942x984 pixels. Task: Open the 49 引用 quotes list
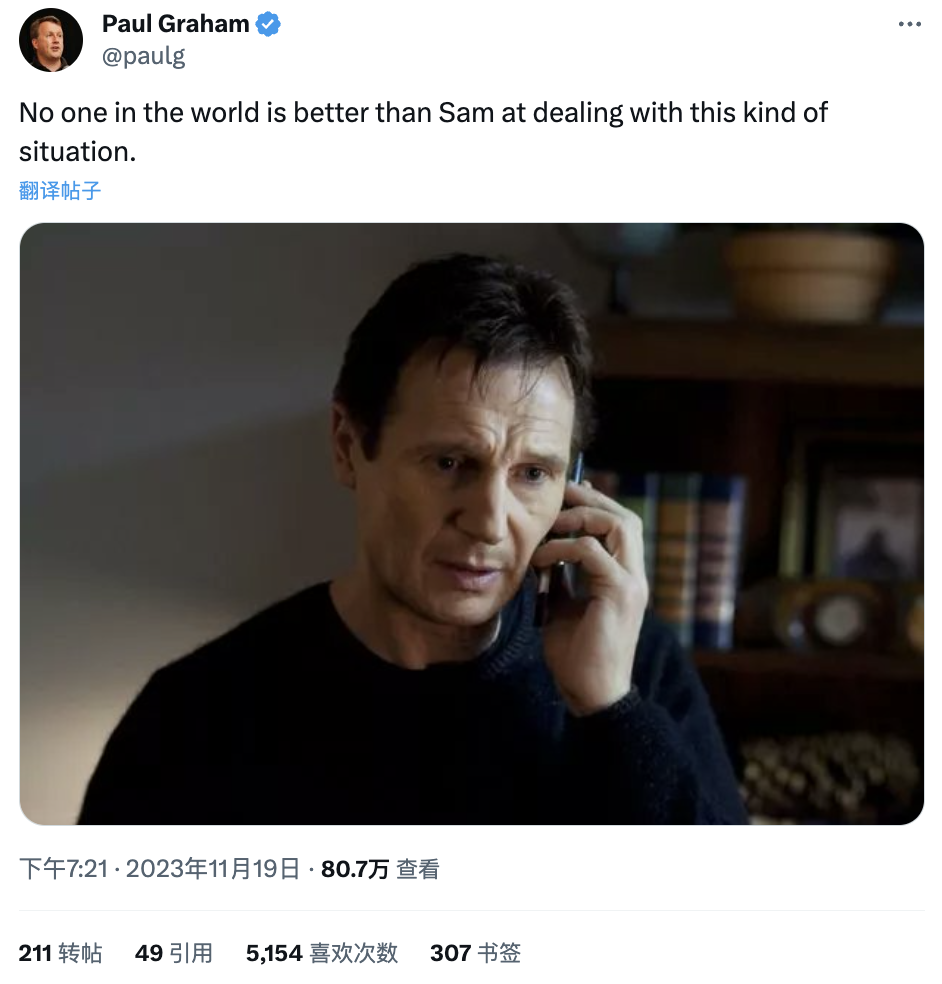[174, 953]
